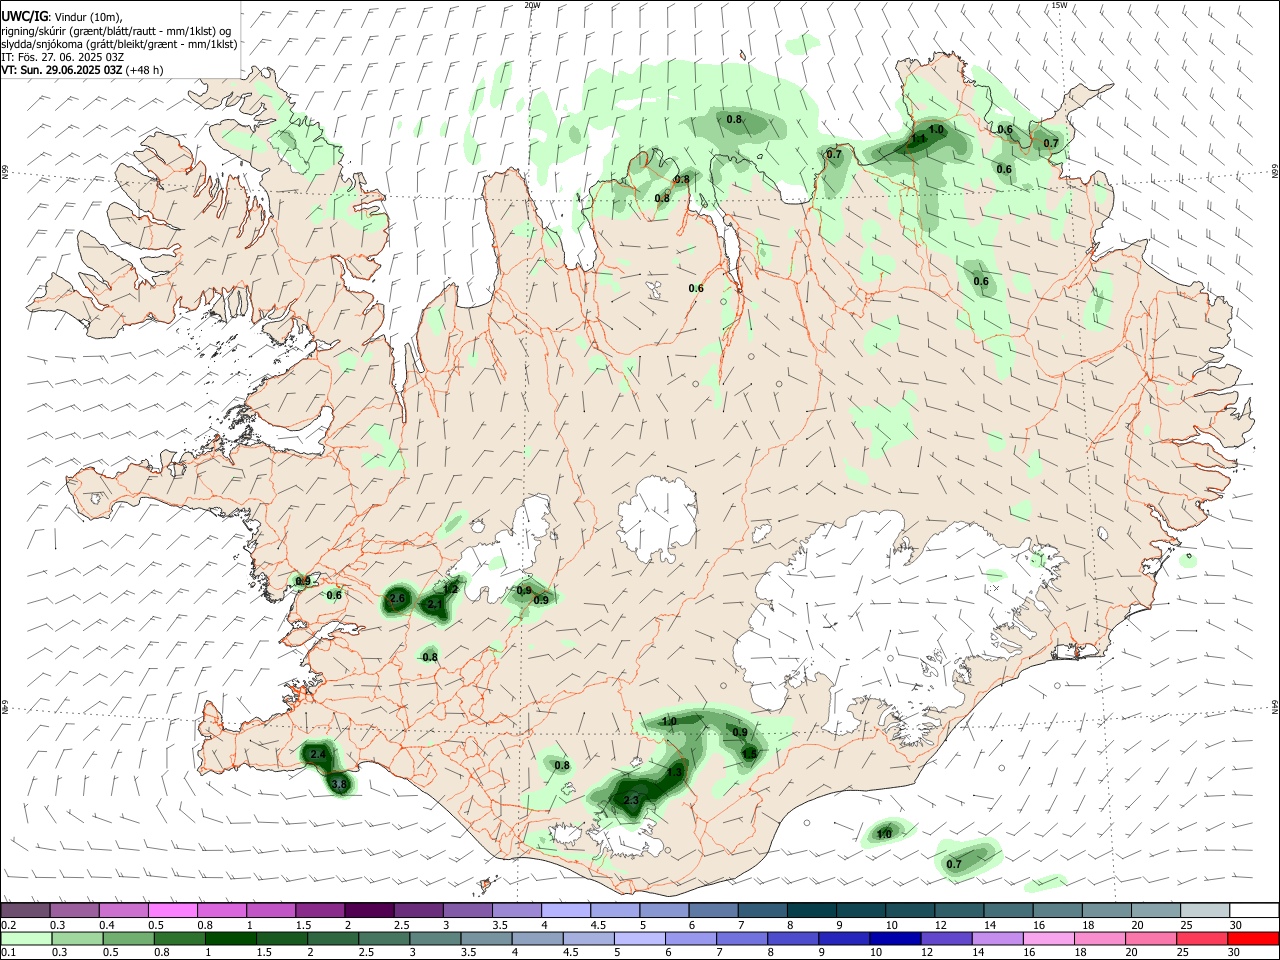The width and height of the screenshot is (1280, 960).
Task: Click the title line 'UWC/IG: Vindur (10m)'
Action: (x=60, y=16)
